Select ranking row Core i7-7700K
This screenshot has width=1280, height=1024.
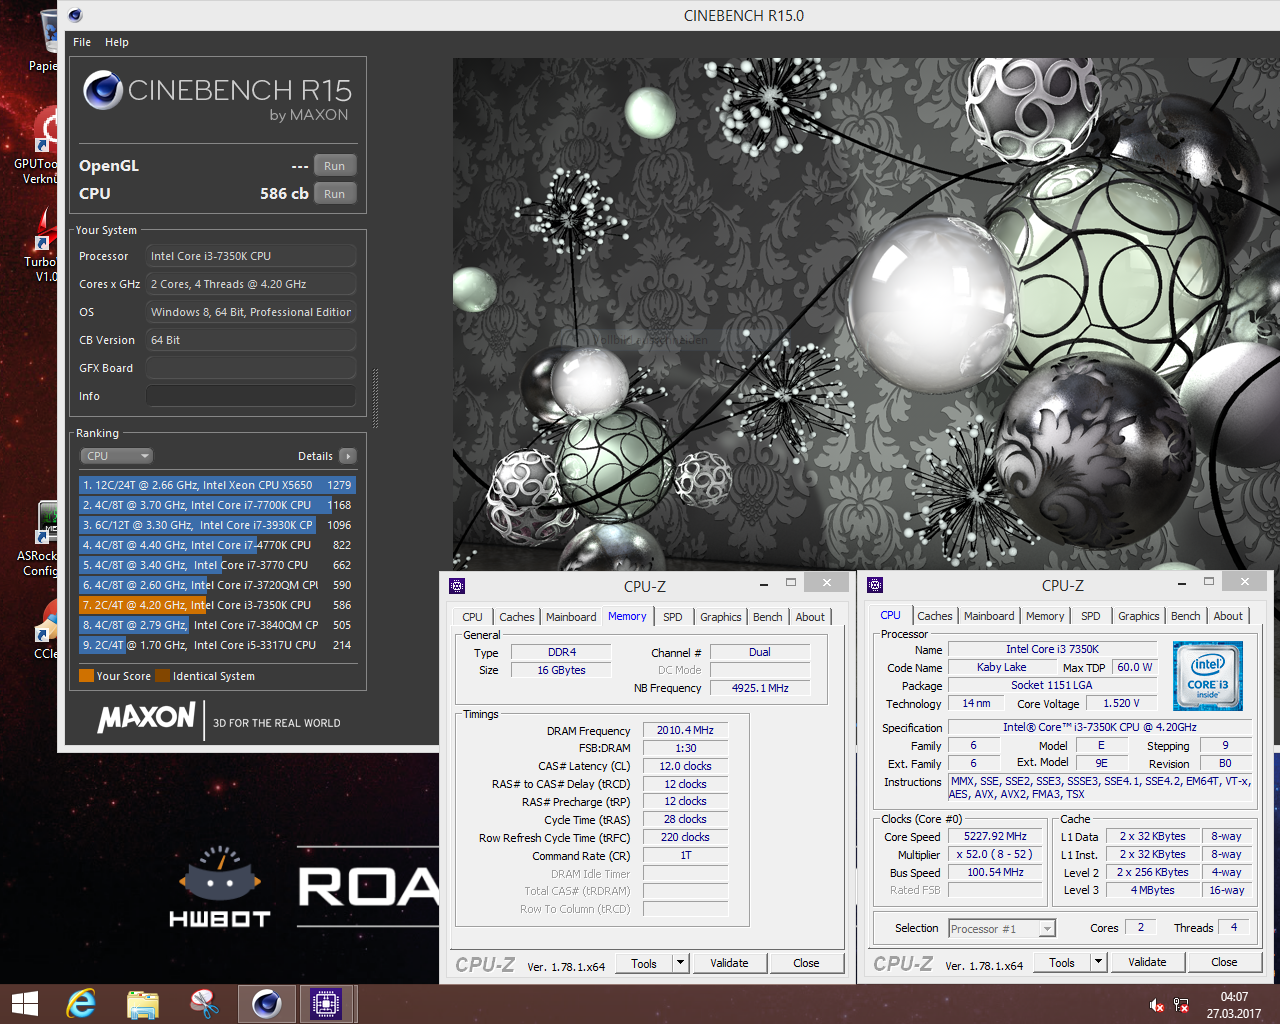point(217,505)
